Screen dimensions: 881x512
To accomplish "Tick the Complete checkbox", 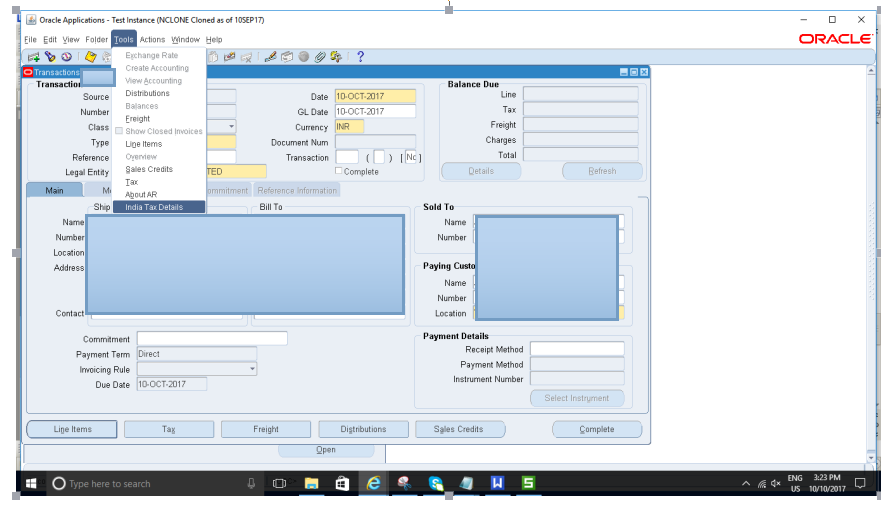I will click(x=338, y=171).
